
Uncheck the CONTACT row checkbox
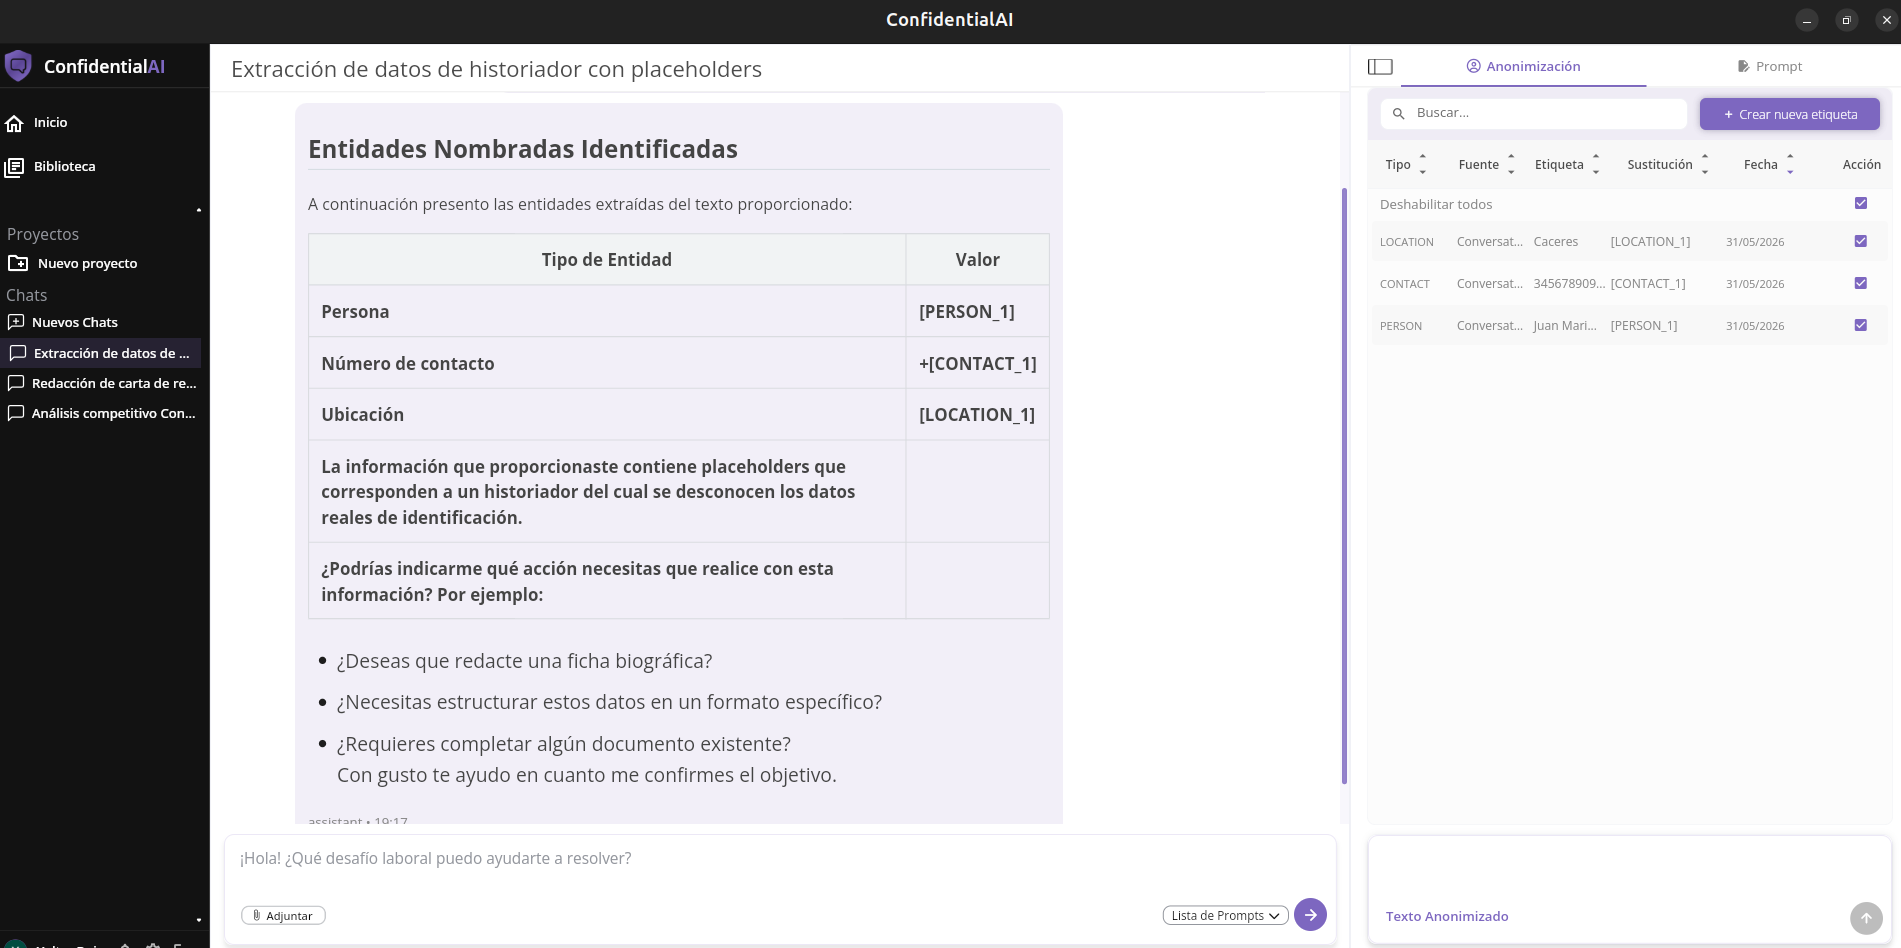pyautogui.click(x=1861, y=283)
